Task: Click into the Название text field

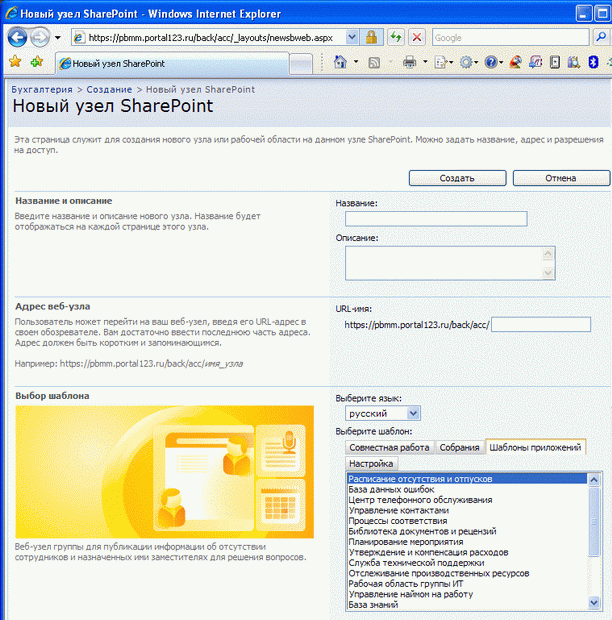Action: pos(436,219)
